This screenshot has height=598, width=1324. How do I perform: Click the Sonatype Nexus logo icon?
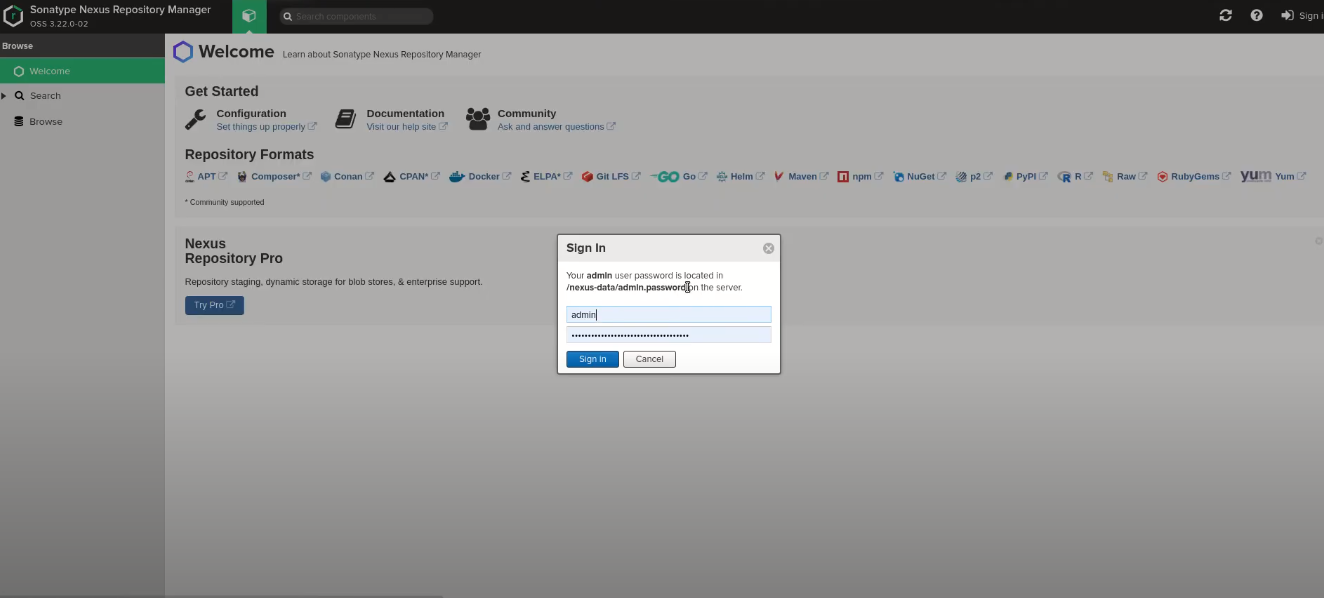[x=14, y=16]
